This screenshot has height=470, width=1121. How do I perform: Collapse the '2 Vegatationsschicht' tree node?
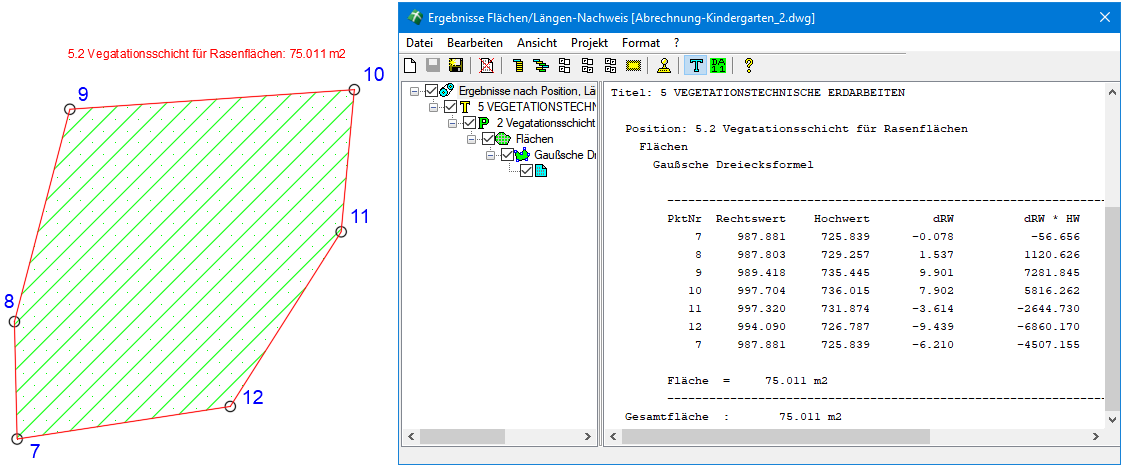pos(453,123)
